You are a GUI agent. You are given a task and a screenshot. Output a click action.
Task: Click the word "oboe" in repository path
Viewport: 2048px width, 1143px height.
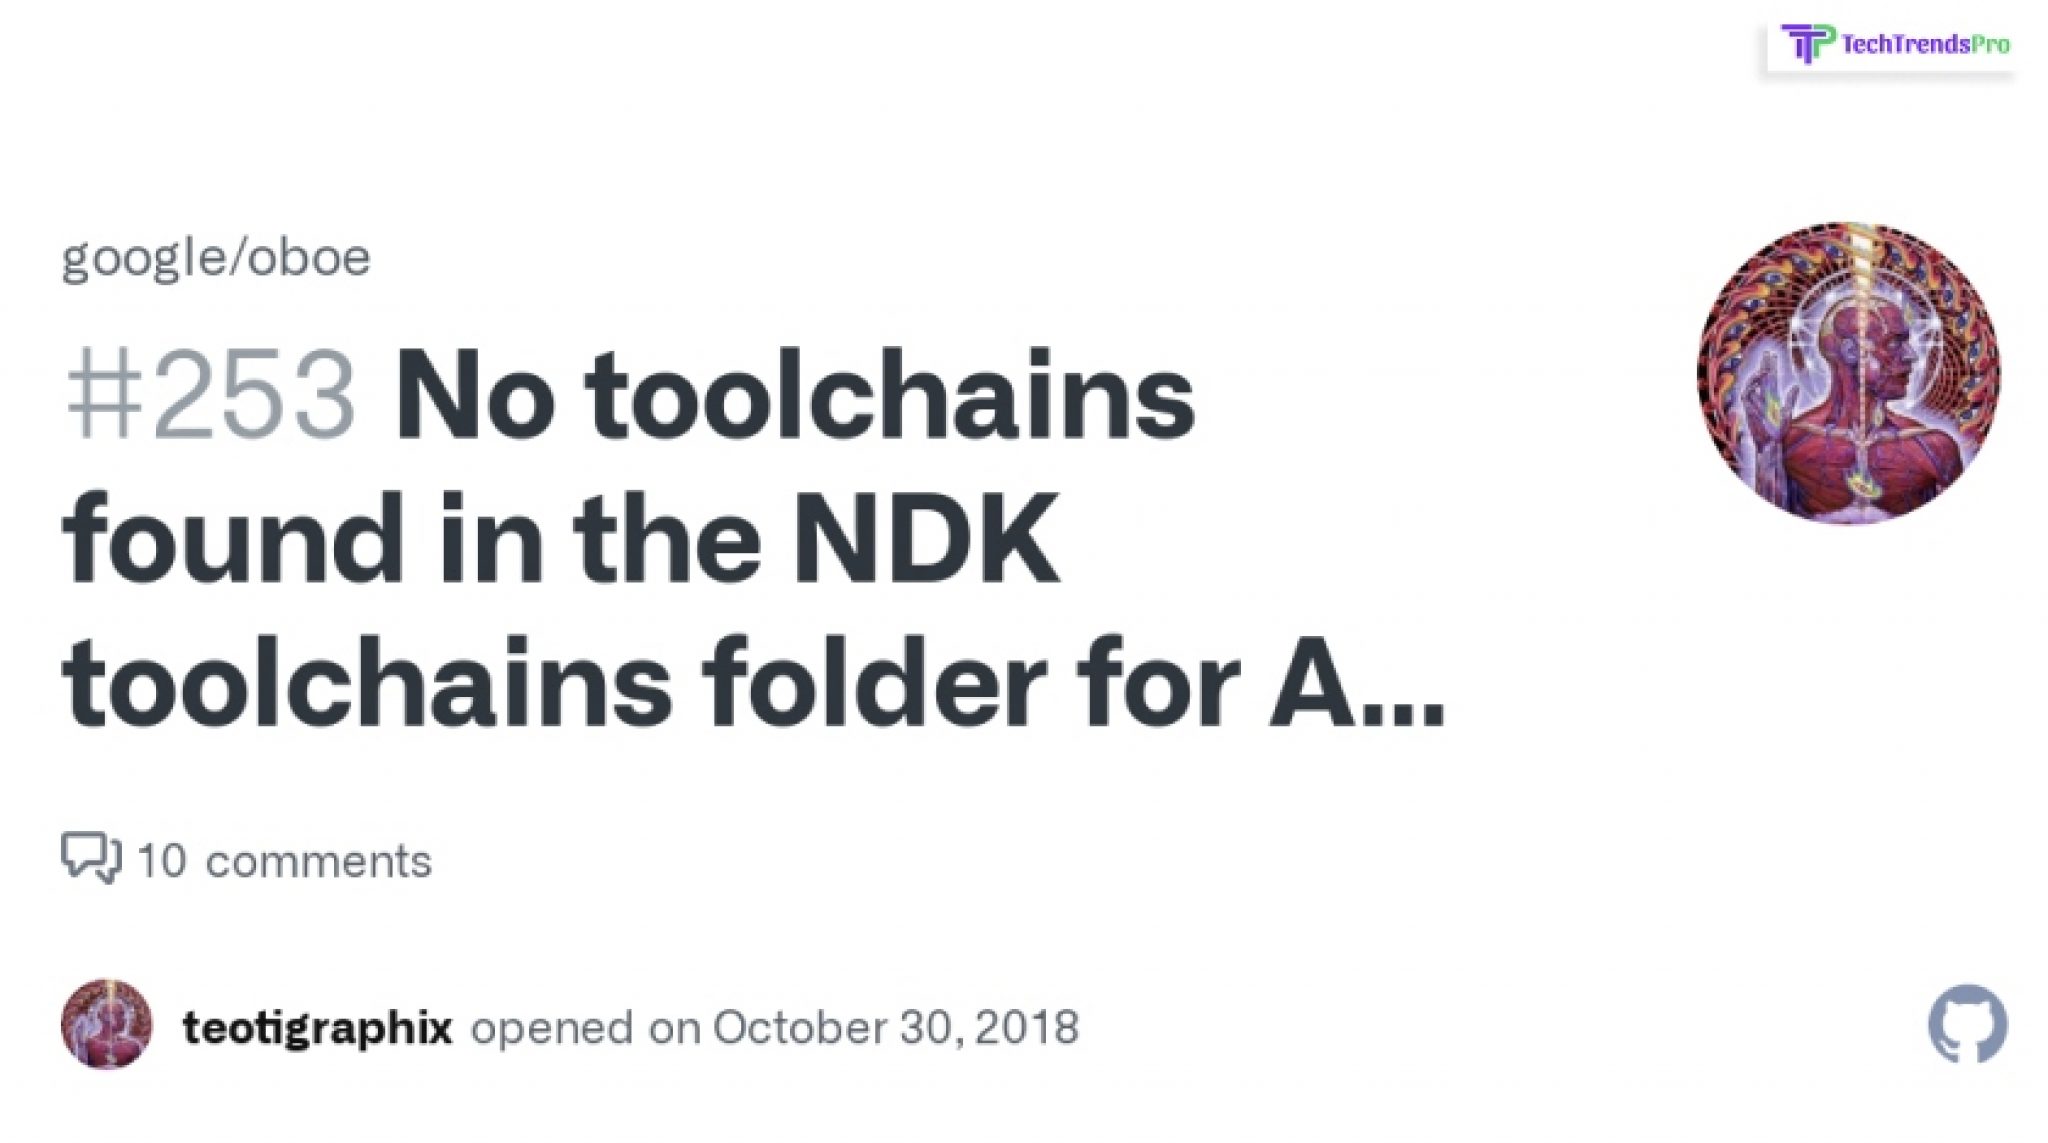click(x=309, y=257)
